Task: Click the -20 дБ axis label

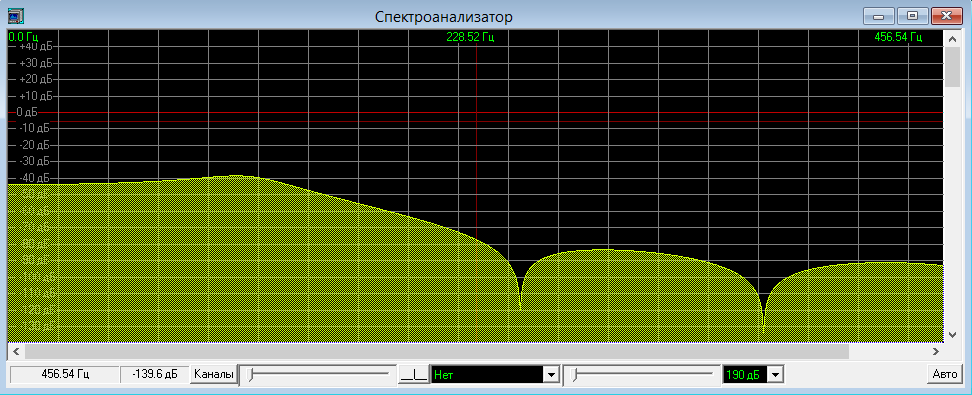Action: [x=35, y=145]
